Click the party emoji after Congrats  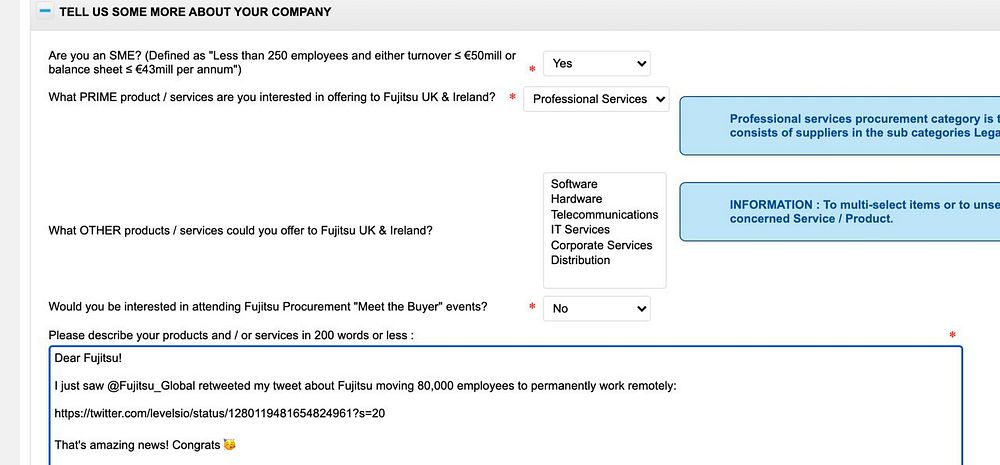click(x=229, y=444)
